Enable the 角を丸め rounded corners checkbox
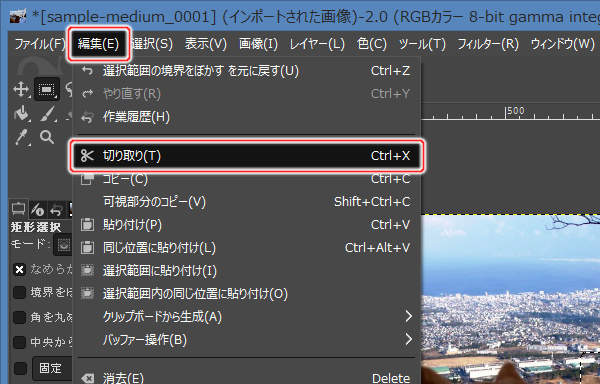 (x=19, y=317)
